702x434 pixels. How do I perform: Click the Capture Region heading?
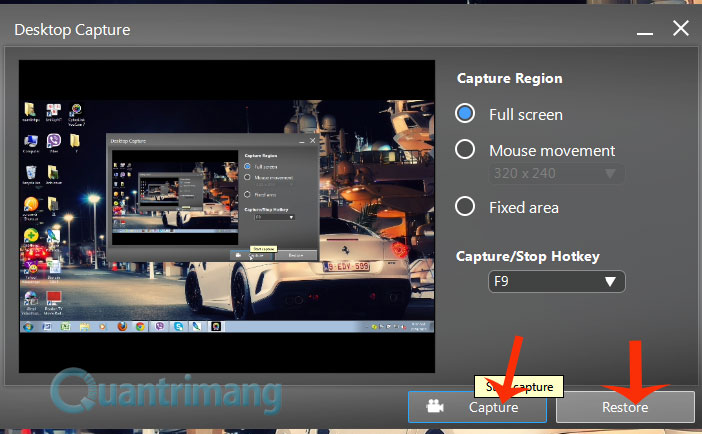(509, 78)
